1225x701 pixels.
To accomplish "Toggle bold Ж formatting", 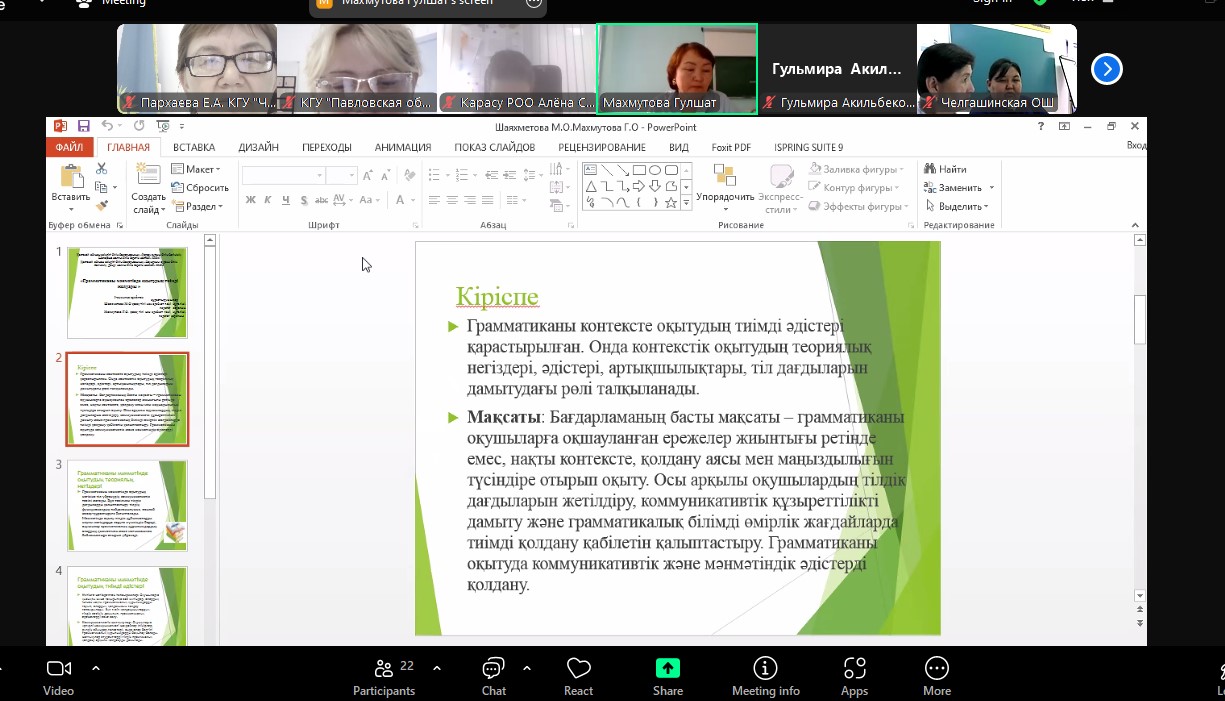I will (x=251, y=200).
